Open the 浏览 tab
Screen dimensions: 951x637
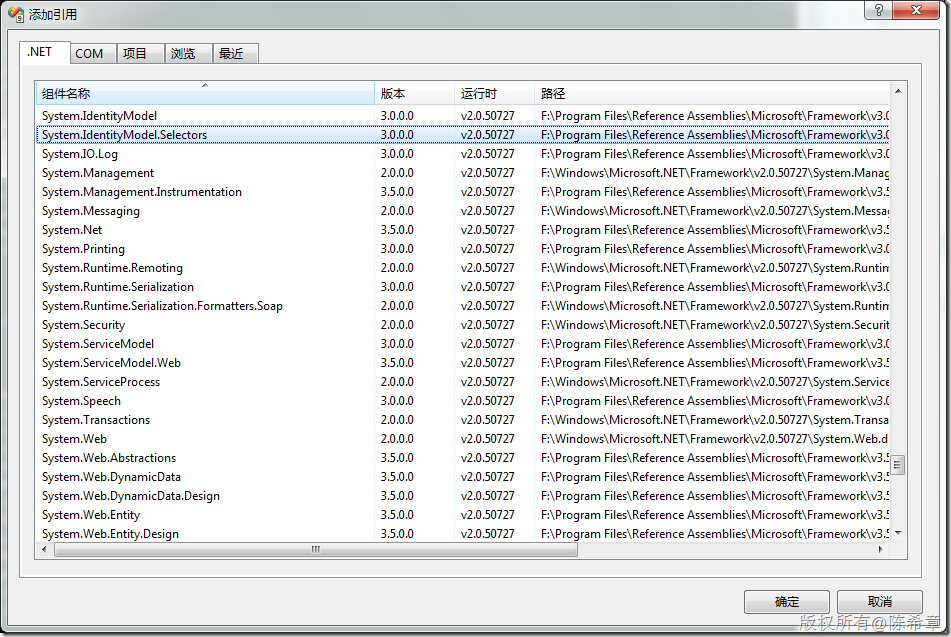click(x=188, y=53)
